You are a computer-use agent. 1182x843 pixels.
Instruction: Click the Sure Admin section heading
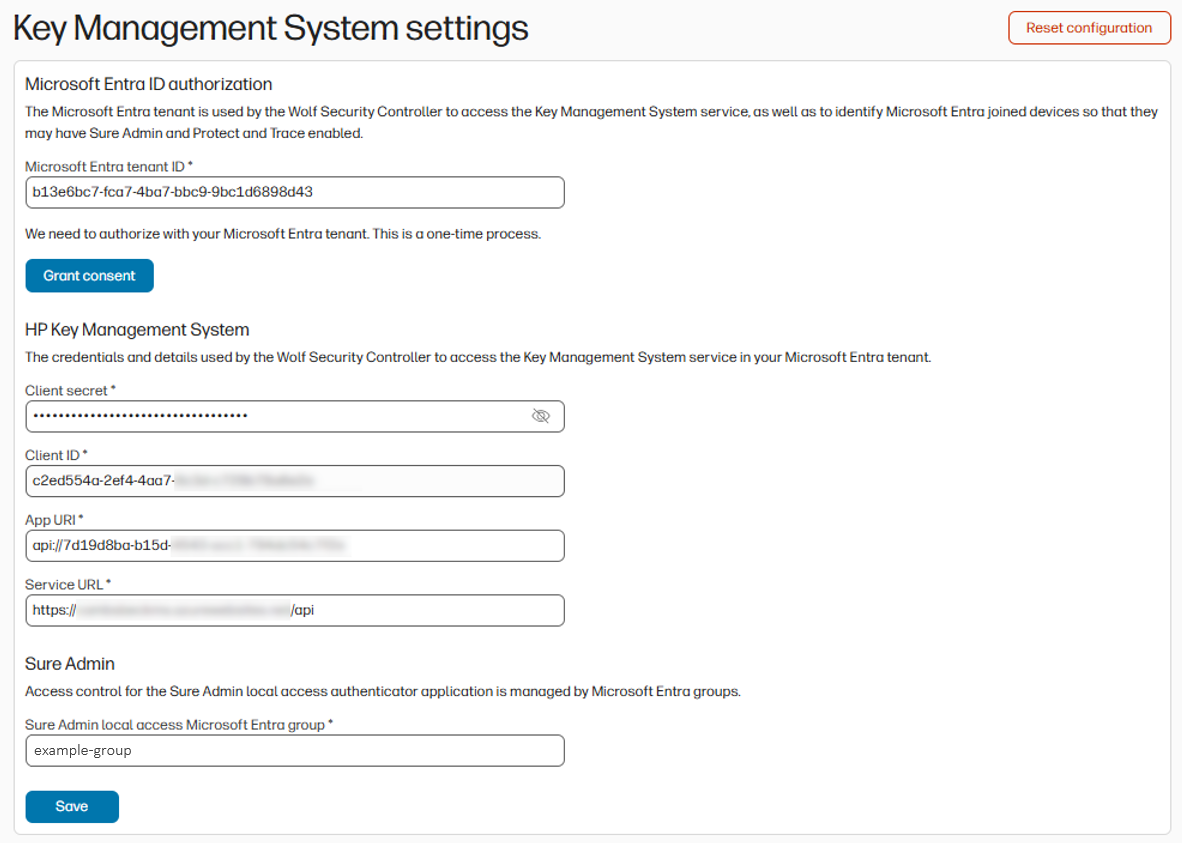click(x=70, y=664)
